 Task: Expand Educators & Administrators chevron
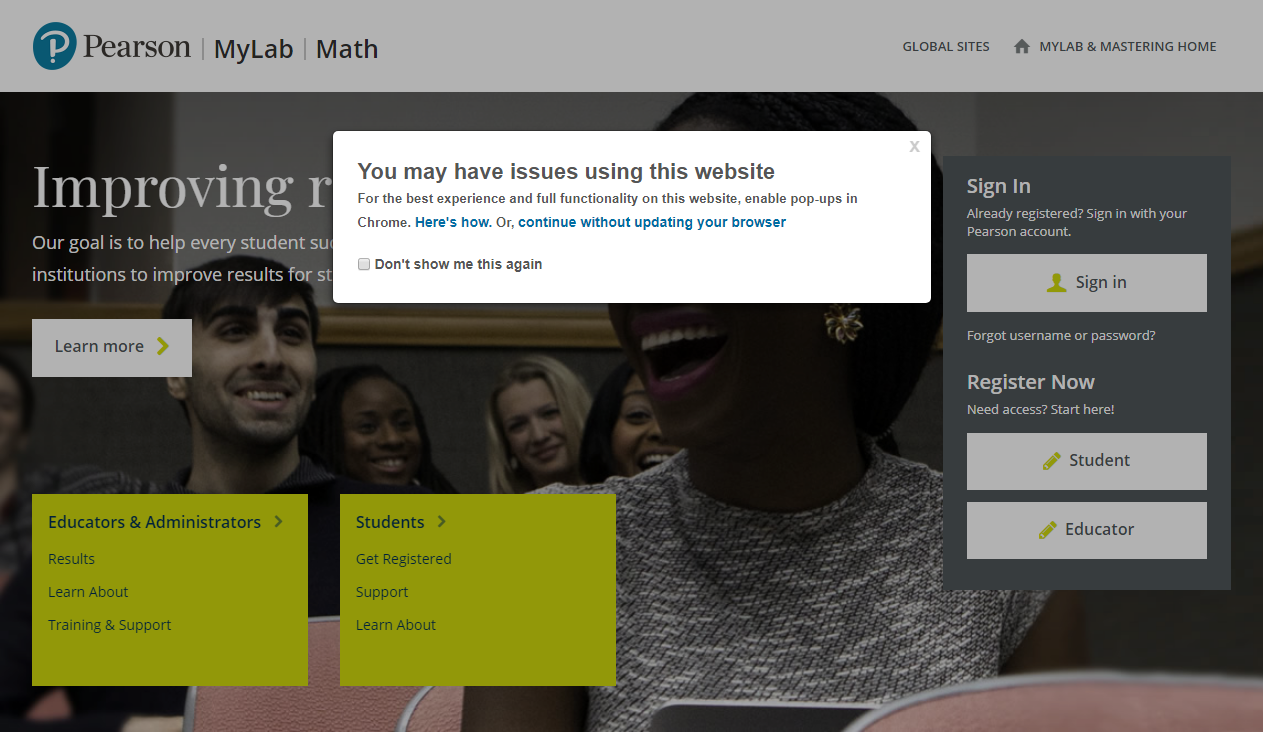pos(279,521)
